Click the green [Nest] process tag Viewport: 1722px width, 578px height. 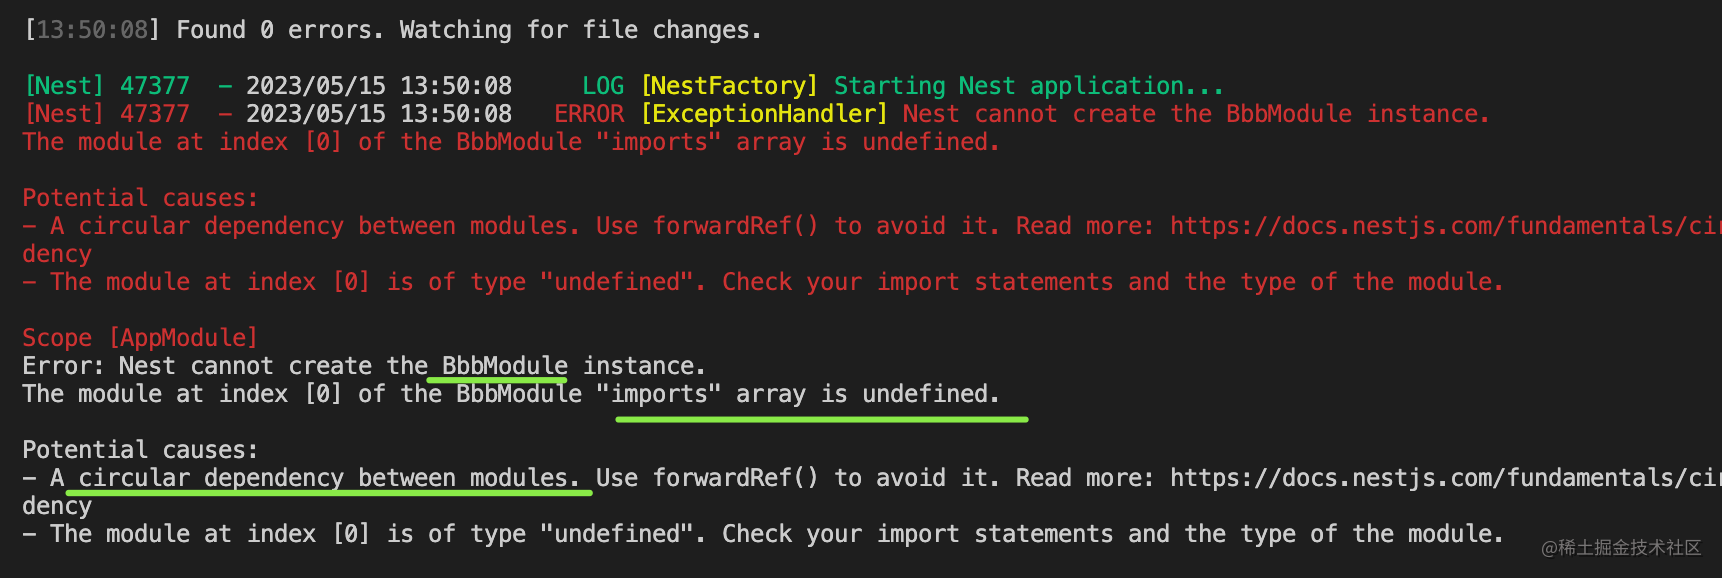(64, 86)
